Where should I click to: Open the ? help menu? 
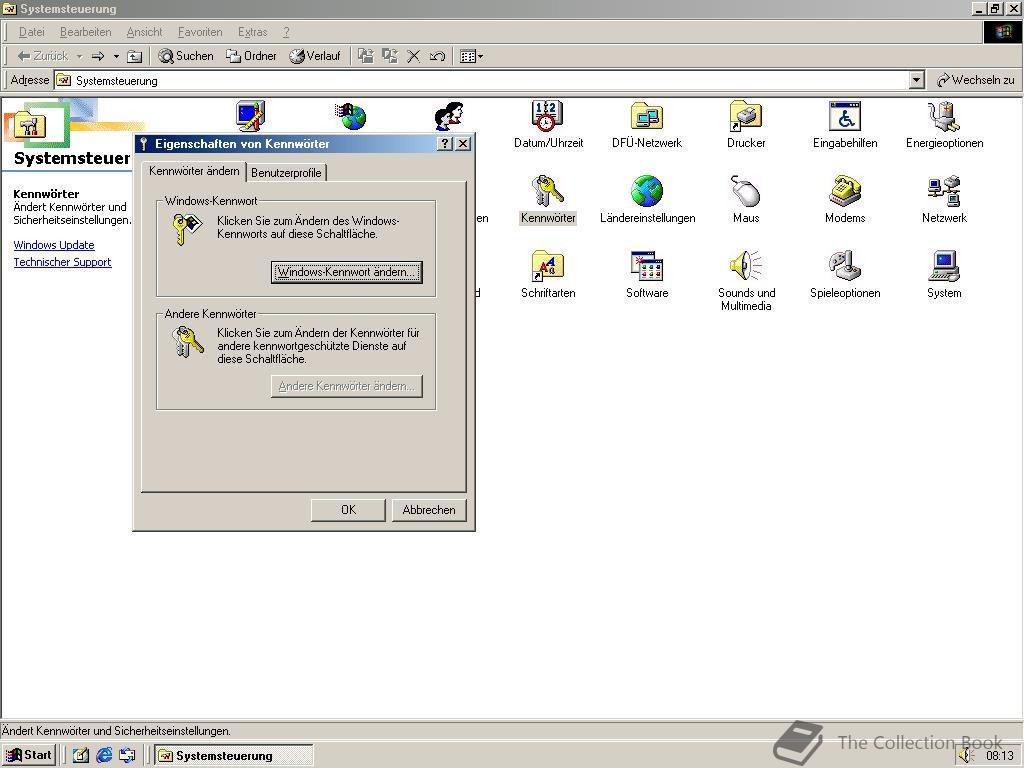(x=286, y=32)
